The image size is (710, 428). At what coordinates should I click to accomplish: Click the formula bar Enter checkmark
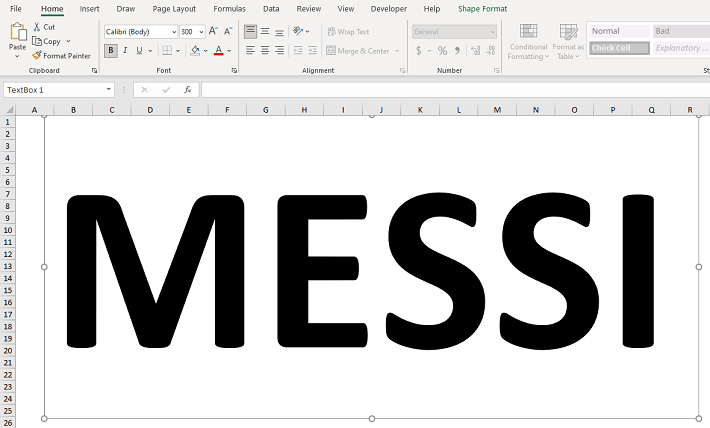click(x=166, y=90)
